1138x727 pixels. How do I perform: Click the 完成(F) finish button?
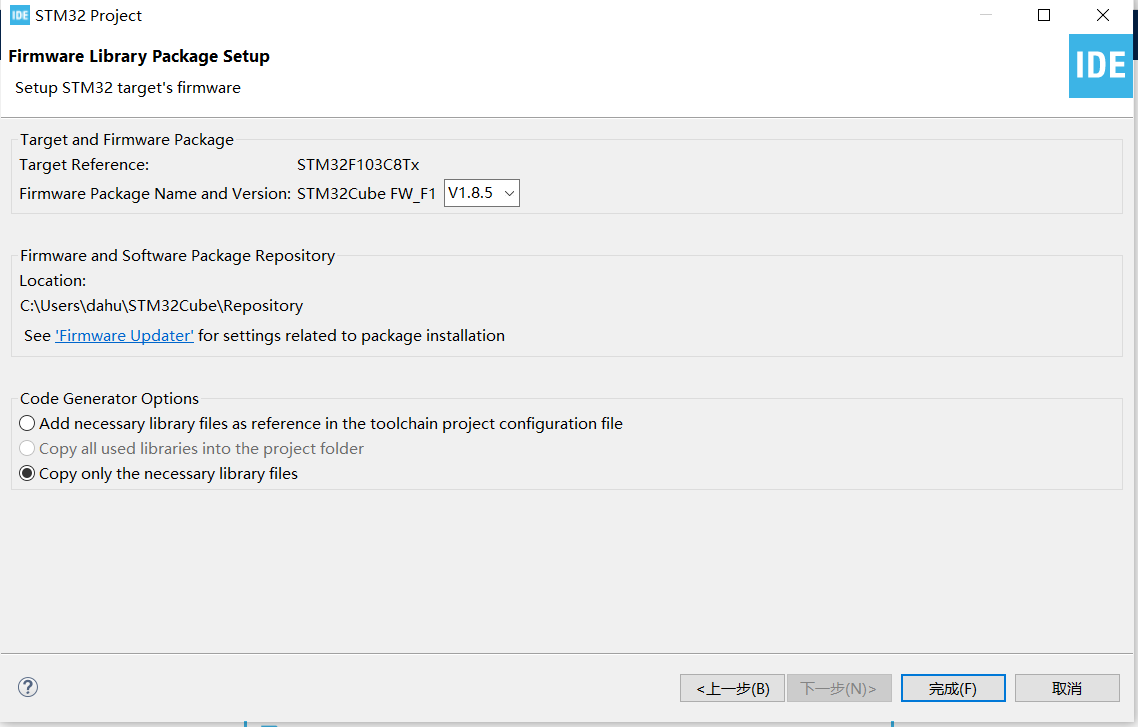tap(953, 689)
